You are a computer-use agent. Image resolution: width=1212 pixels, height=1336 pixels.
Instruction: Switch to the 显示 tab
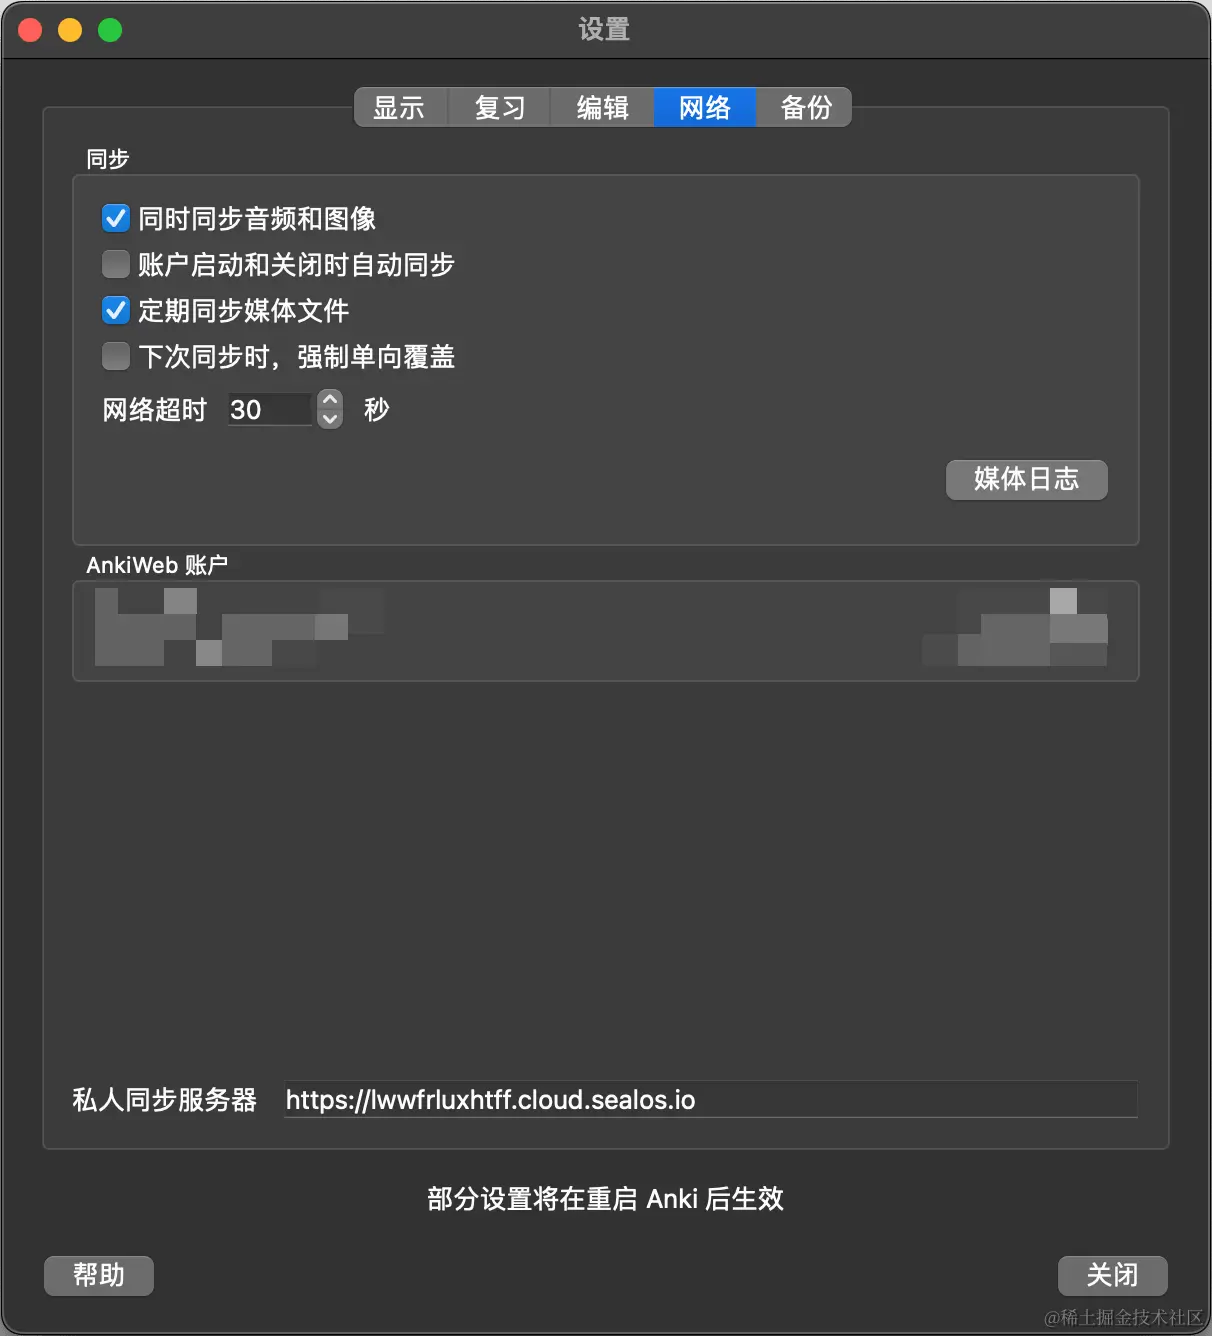click(x=400, y=107)
